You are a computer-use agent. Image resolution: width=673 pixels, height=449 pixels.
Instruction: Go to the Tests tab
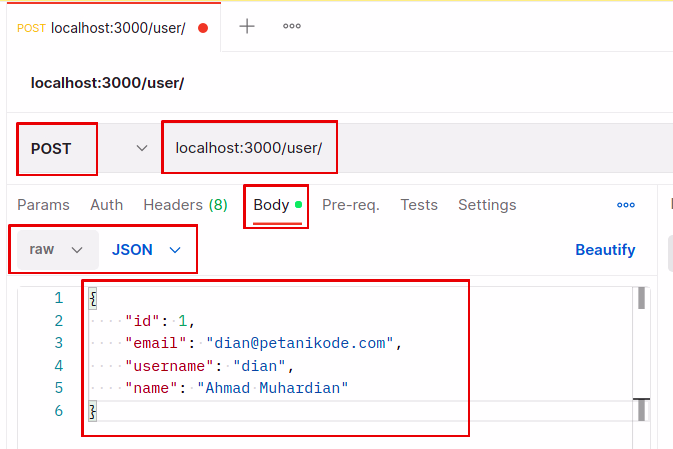(x=419, y=205)
